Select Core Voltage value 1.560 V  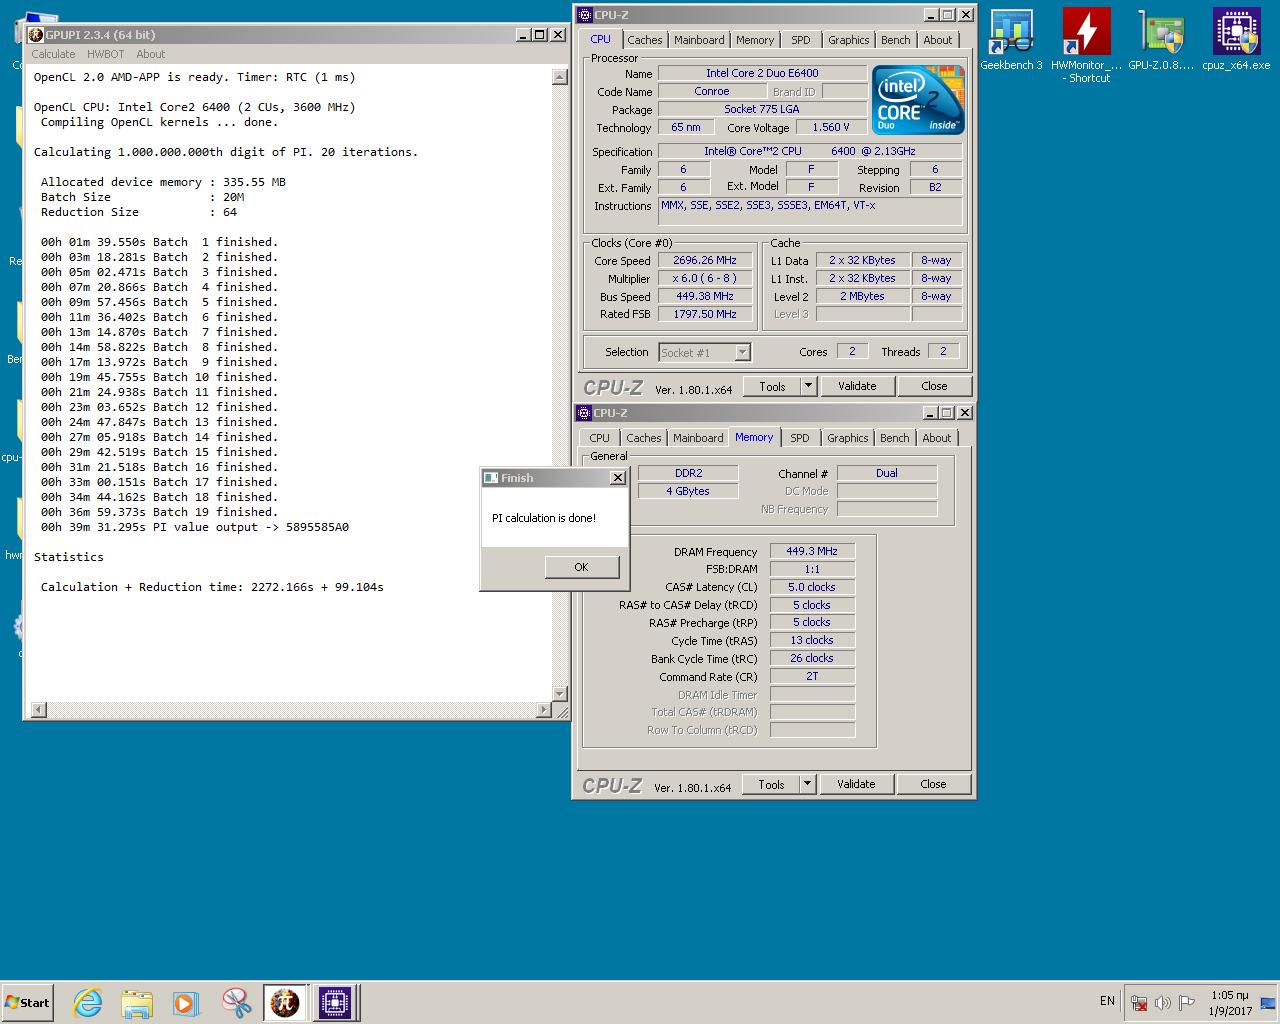(831, 127)
